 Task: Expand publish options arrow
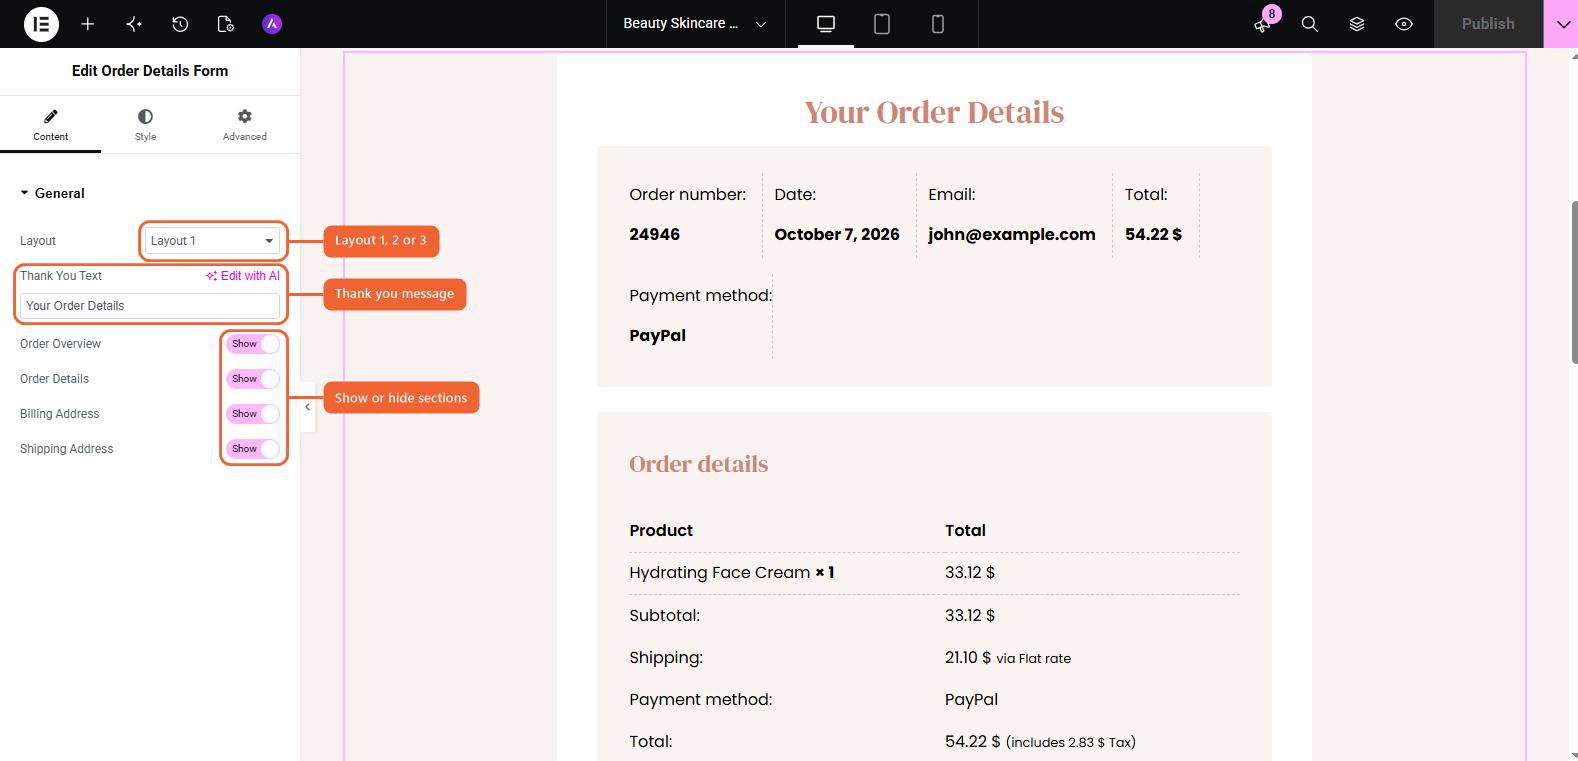coord(1561,24)
